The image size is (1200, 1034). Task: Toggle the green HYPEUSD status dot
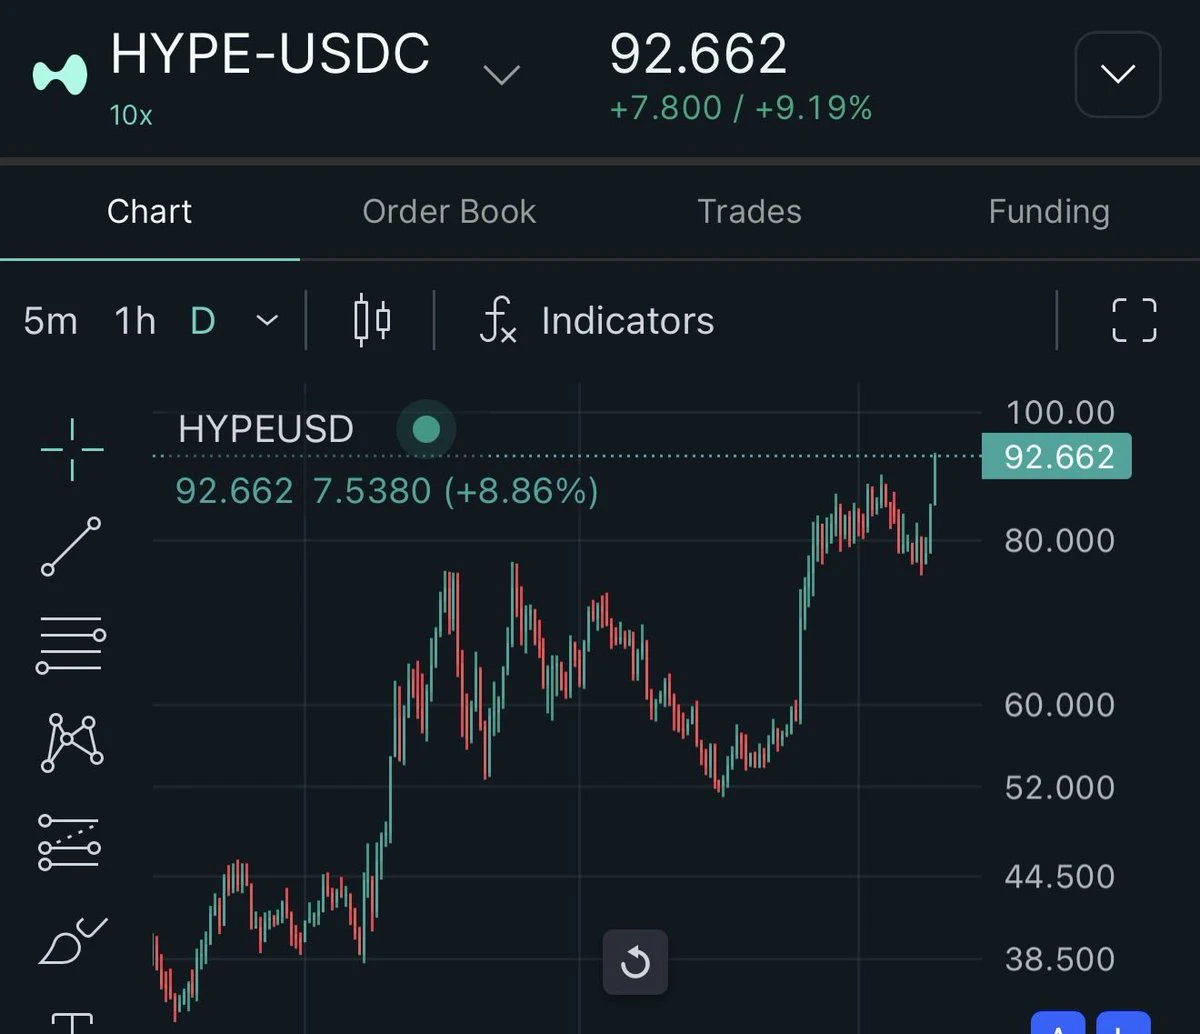click(x=426, y=430)
